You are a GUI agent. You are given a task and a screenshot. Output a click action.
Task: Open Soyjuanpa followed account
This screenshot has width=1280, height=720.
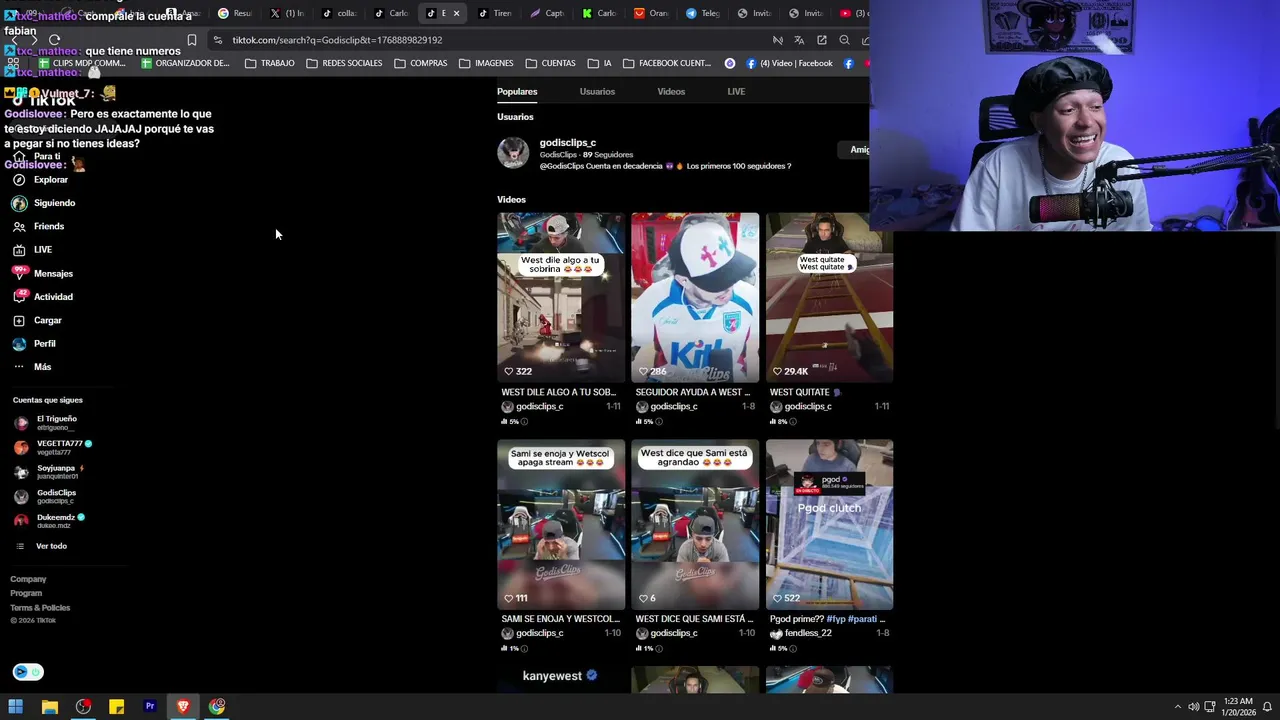tap(49, 471)
